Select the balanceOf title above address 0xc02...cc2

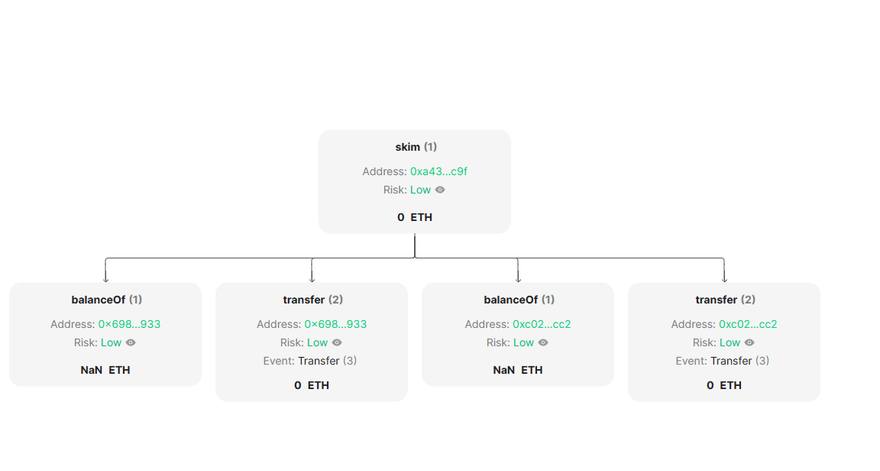518,300
